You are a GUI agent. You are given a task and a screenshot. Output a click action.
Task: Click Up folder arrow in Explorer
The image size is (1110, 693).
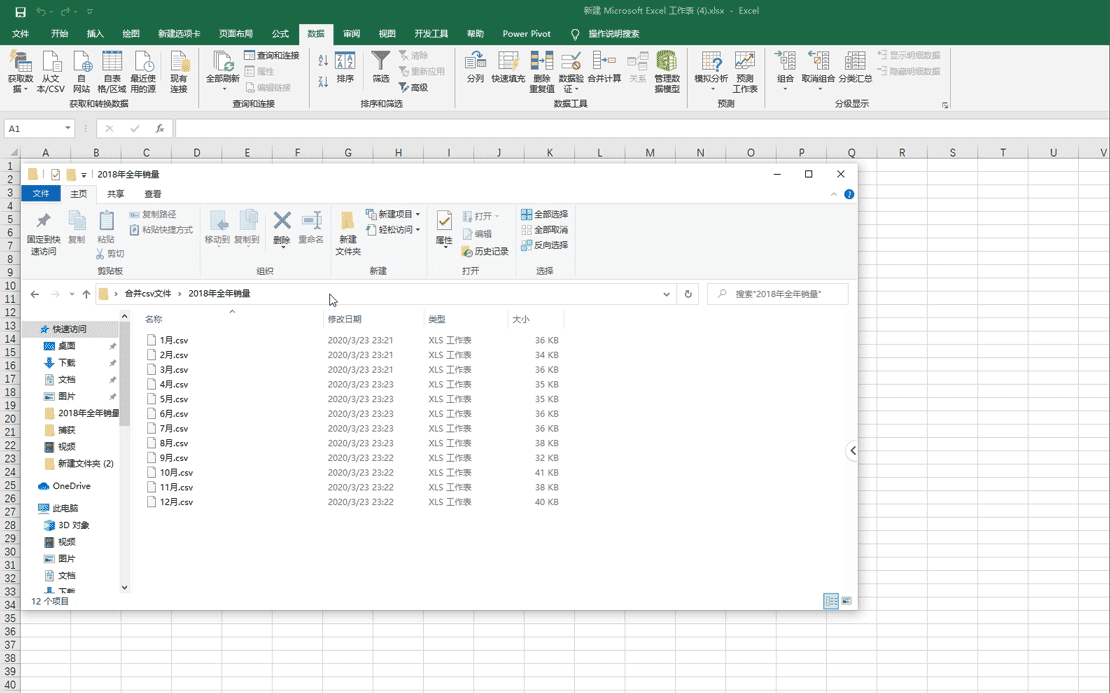[86, 294]
